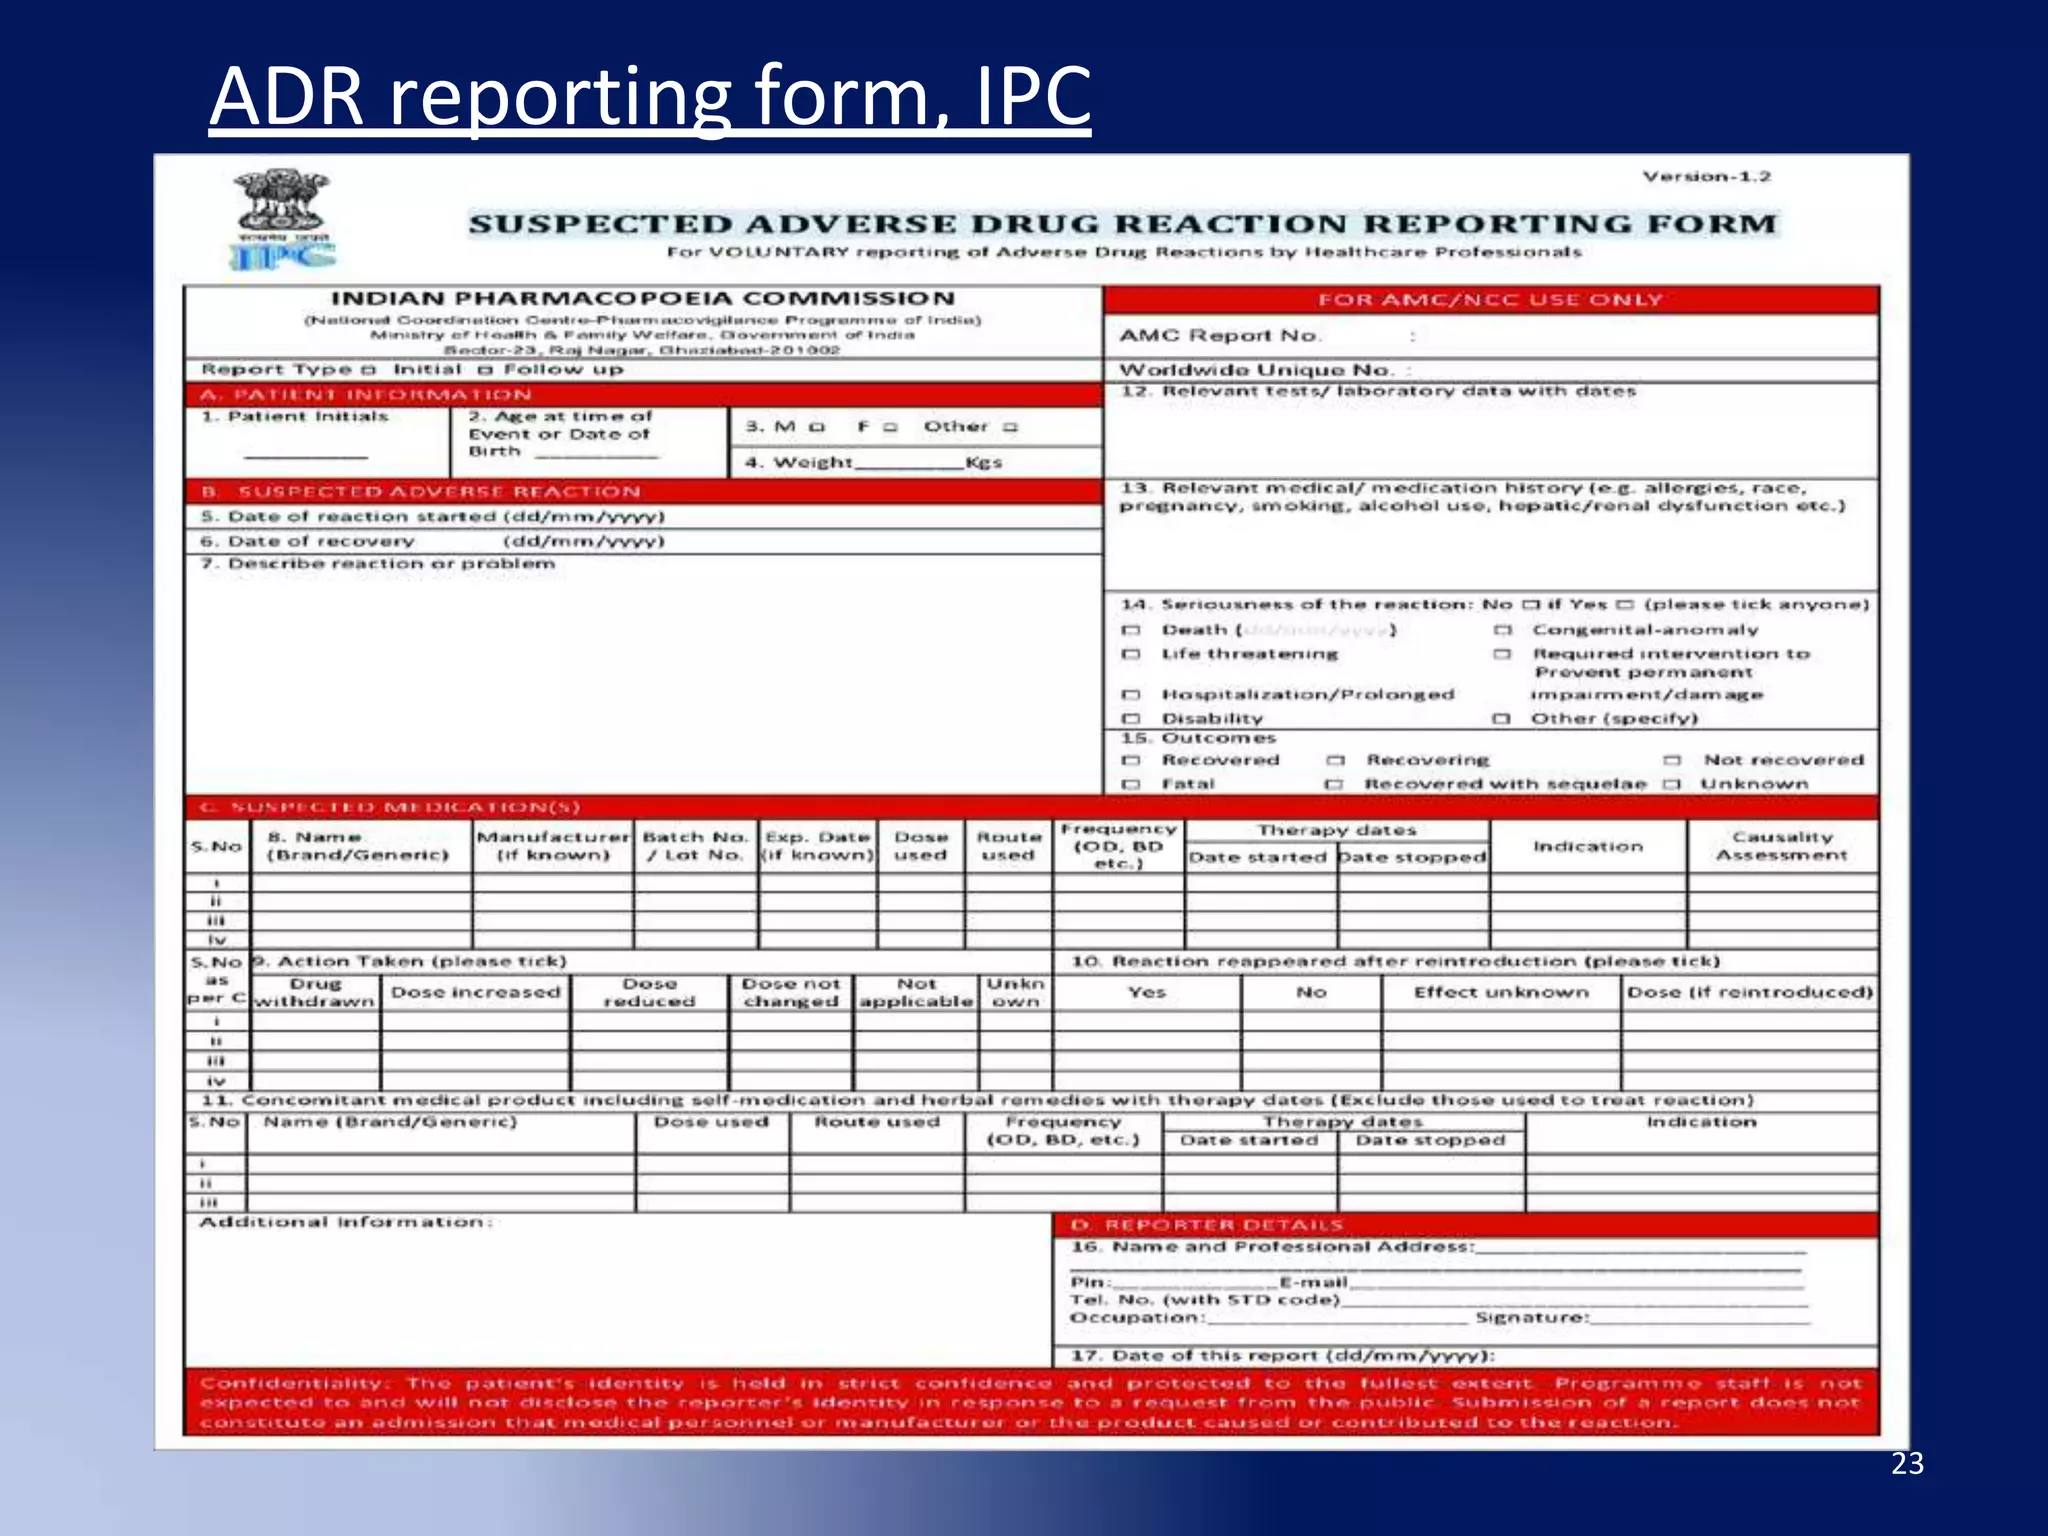
Task: Tick the Death seriousness checkbox
Action: pyautogui.click(x=1131, y=631)
